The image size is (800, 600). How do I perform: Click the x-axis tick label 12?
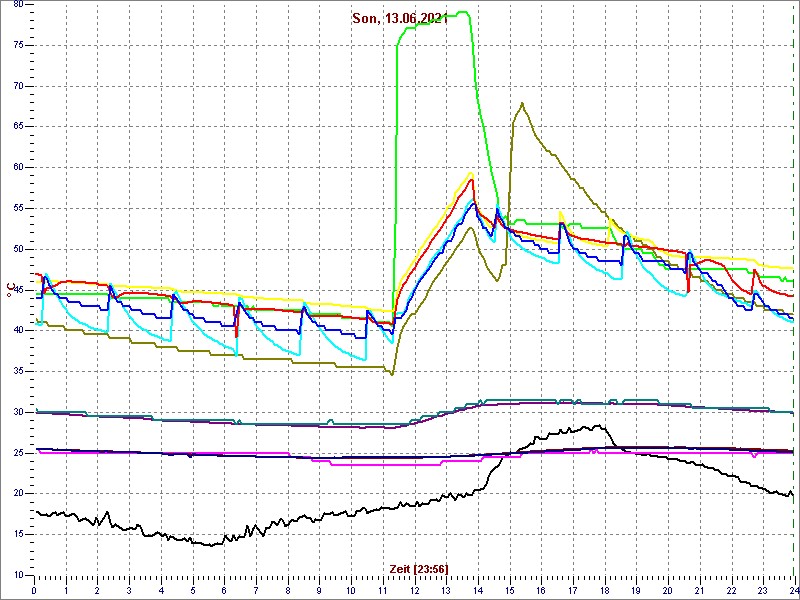click(414, 591)
